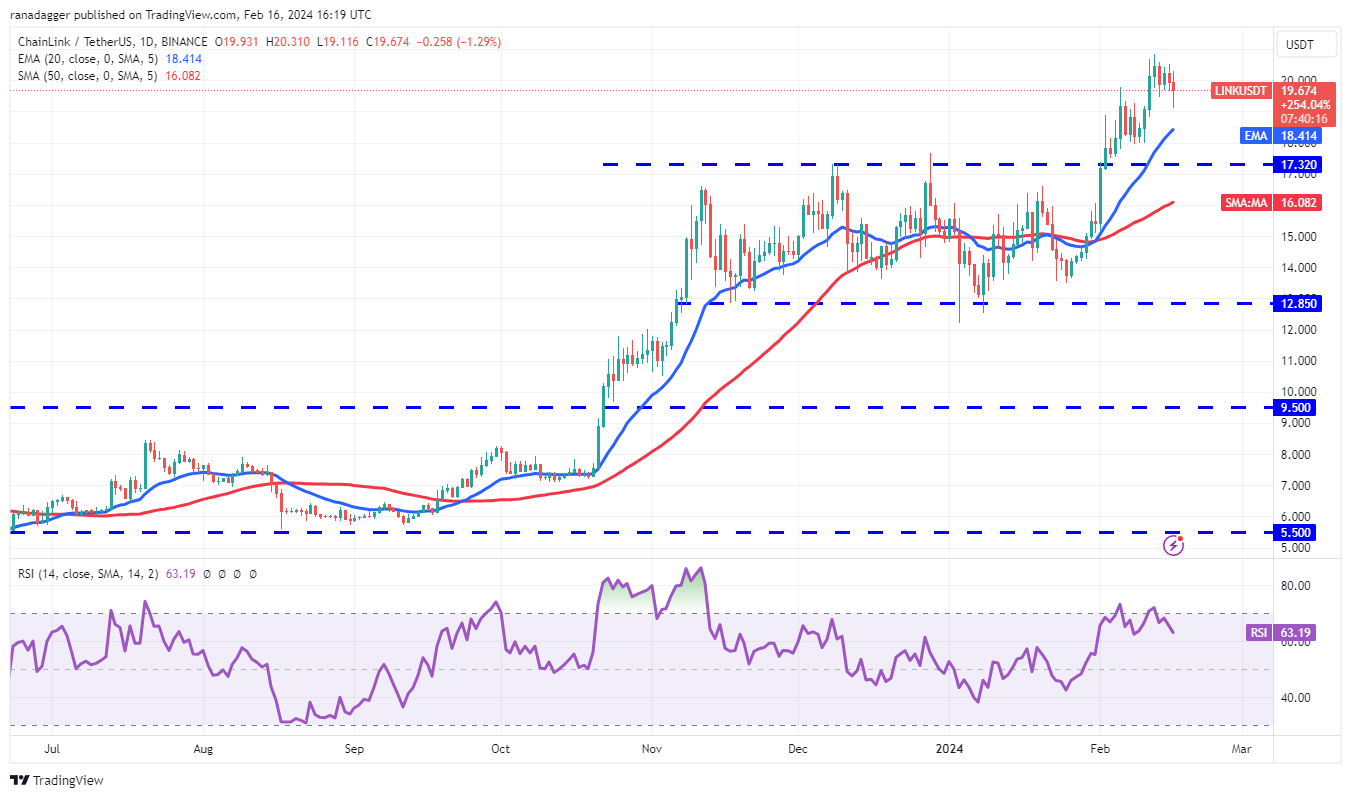Viewport: 1351px width, 798px height.
Task: Click the 18.414 EMA value on price scale
Action: 1300,136
